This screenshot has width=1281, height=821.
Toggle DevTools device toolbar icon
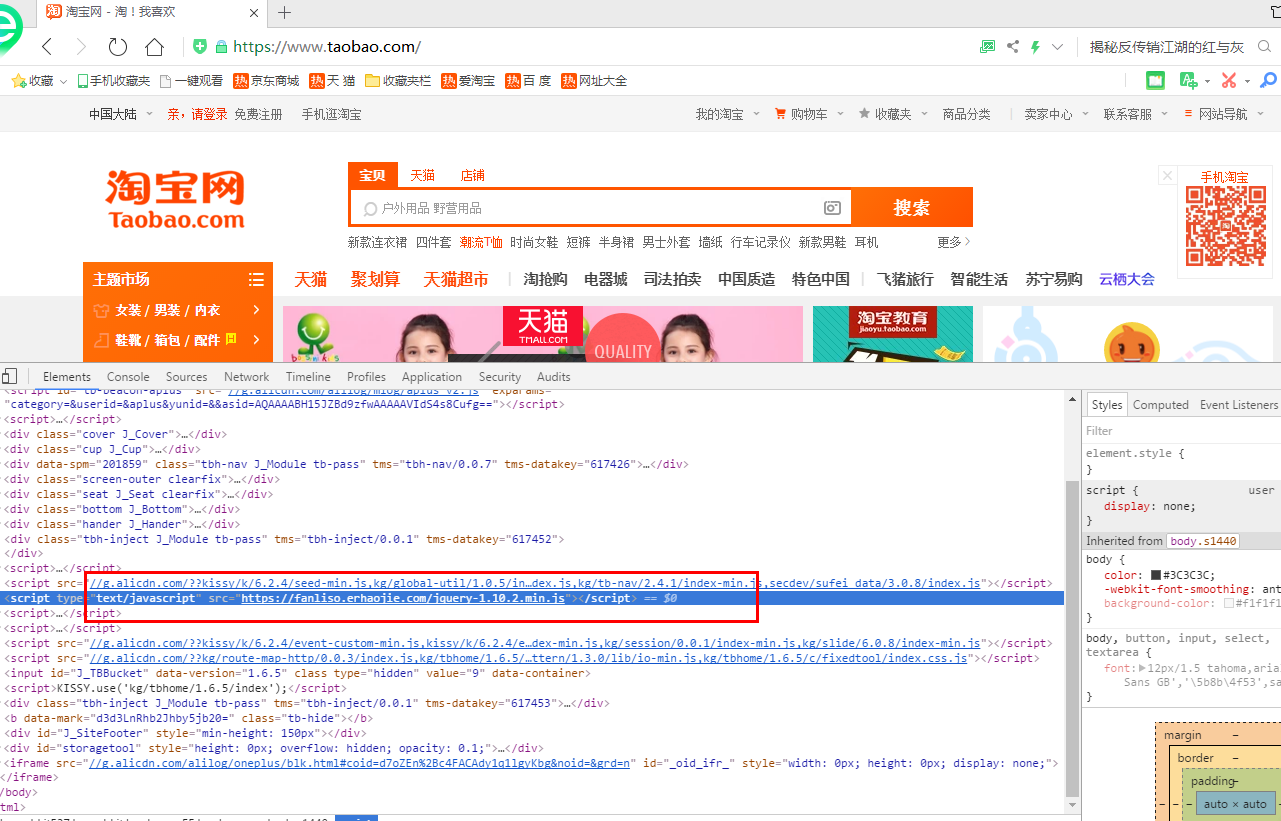point(10,376)
